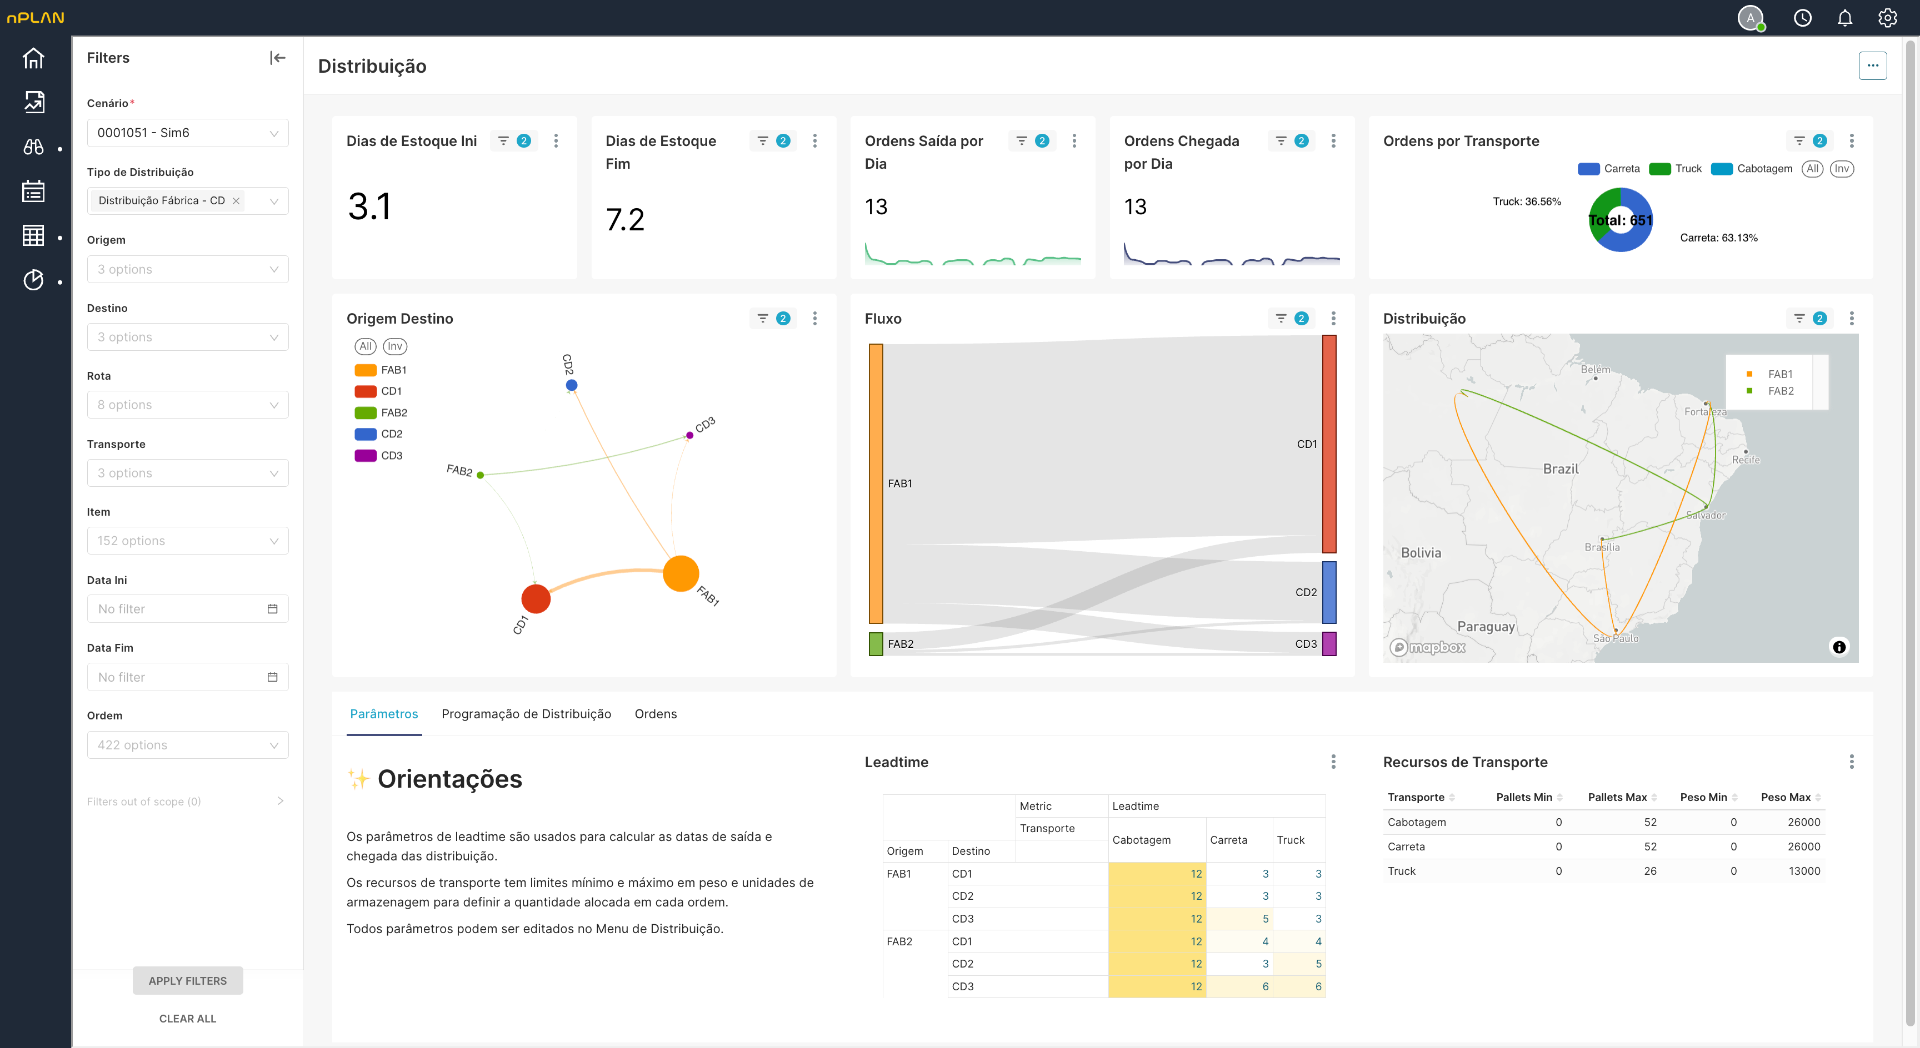Open the Data Ini calendar picker
This screenshot has width=1920, height=1048.
(x=272, y=609)
